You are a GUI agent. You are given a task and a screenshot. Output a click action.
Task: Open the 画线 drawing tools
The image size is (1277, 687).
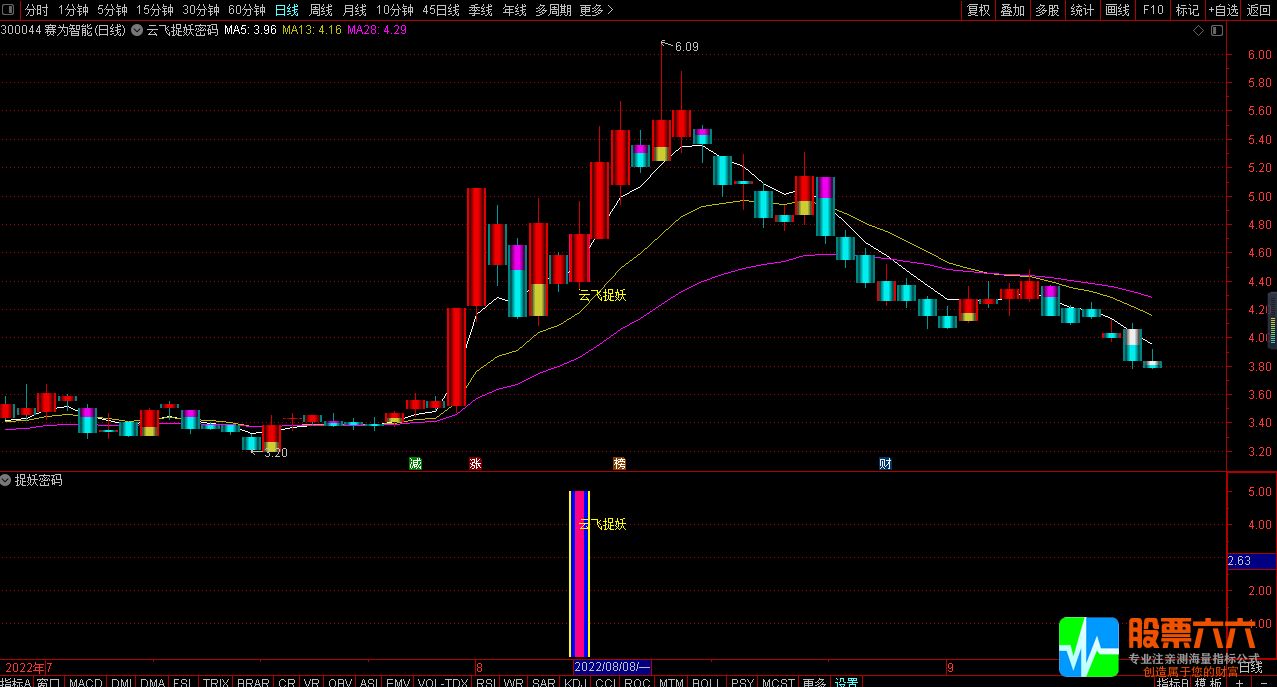click(1117, 10)
